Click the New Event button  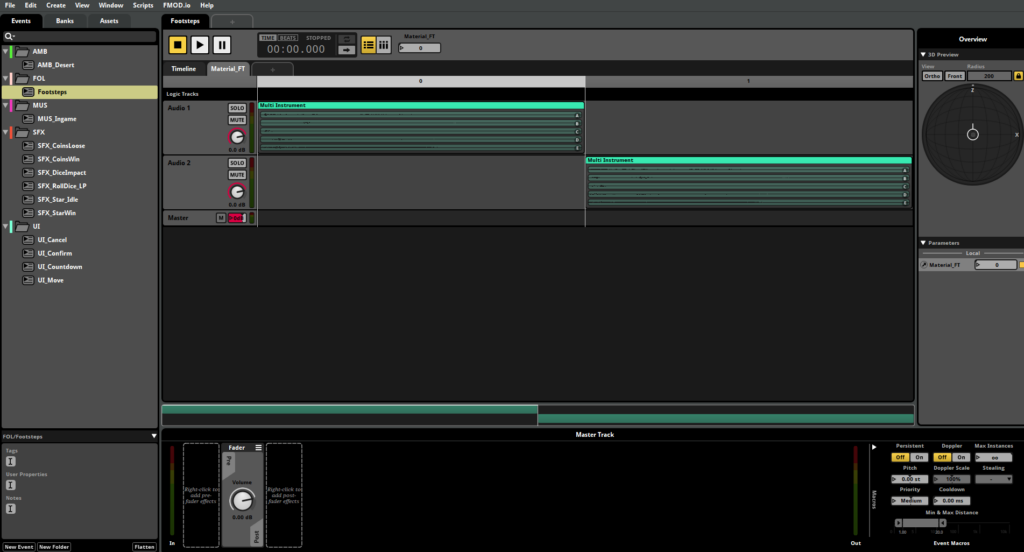point(19,547)
